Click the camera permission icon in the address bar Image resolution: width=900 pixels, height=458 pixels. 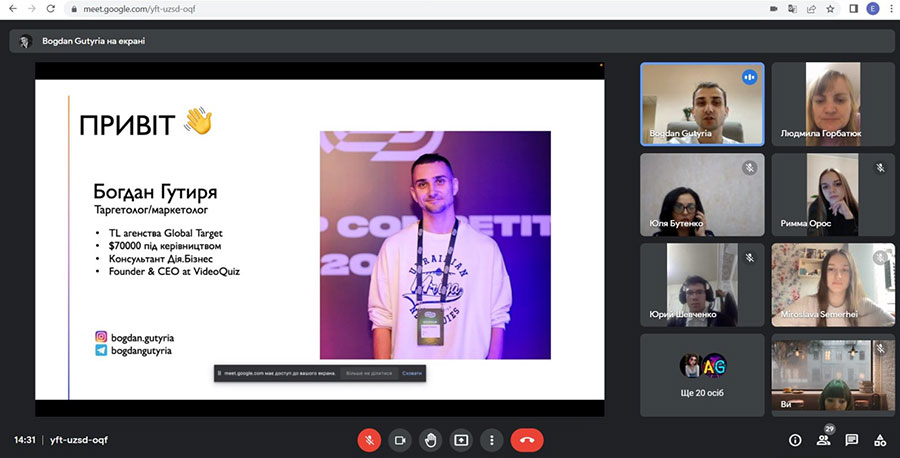tap(773, 9)
